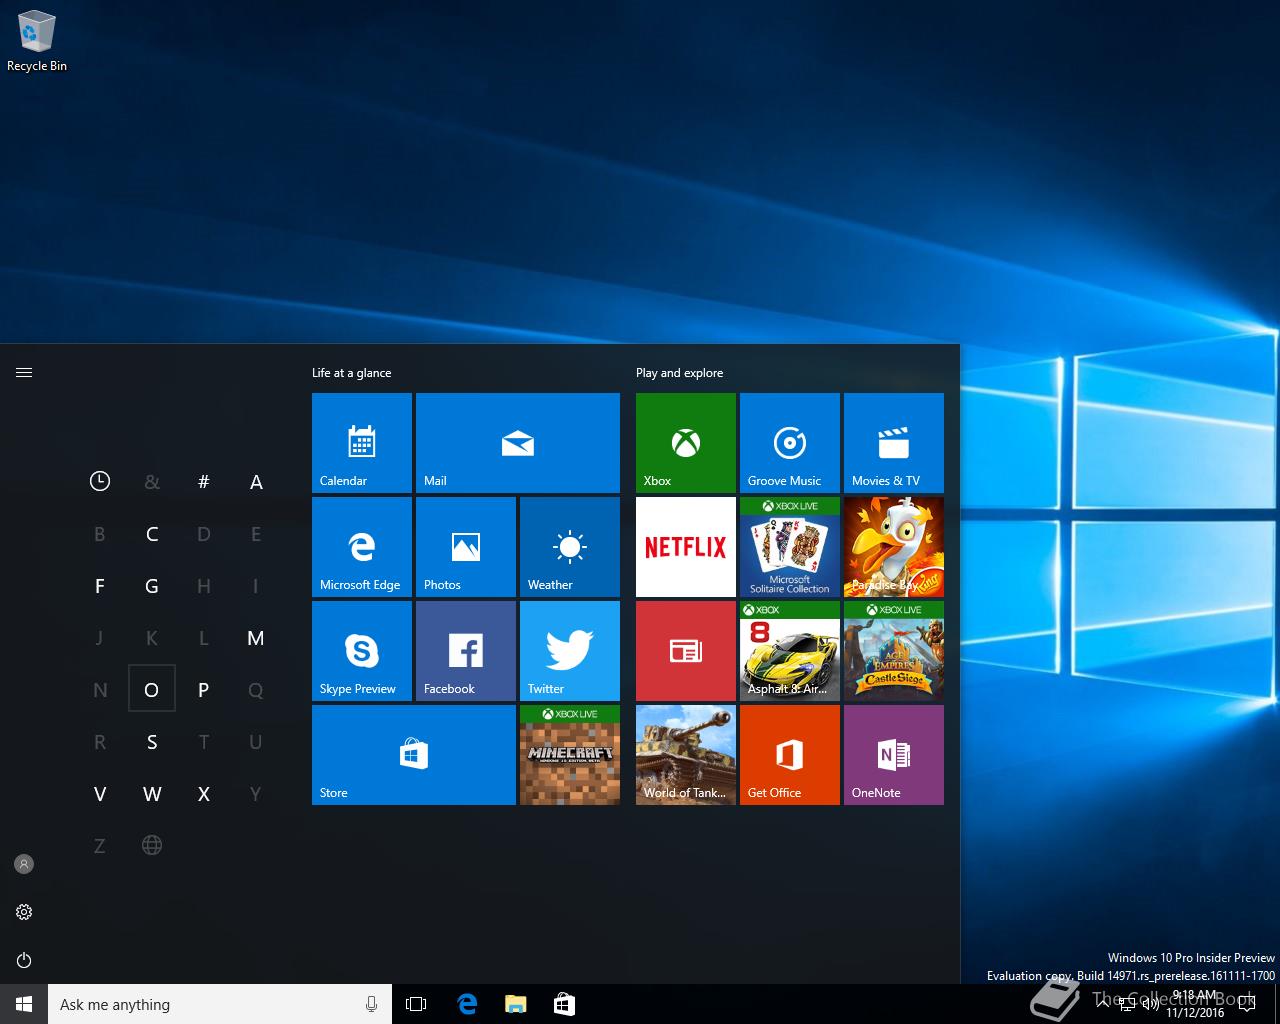Click the Windows Start button

(x=24, y=1004)
